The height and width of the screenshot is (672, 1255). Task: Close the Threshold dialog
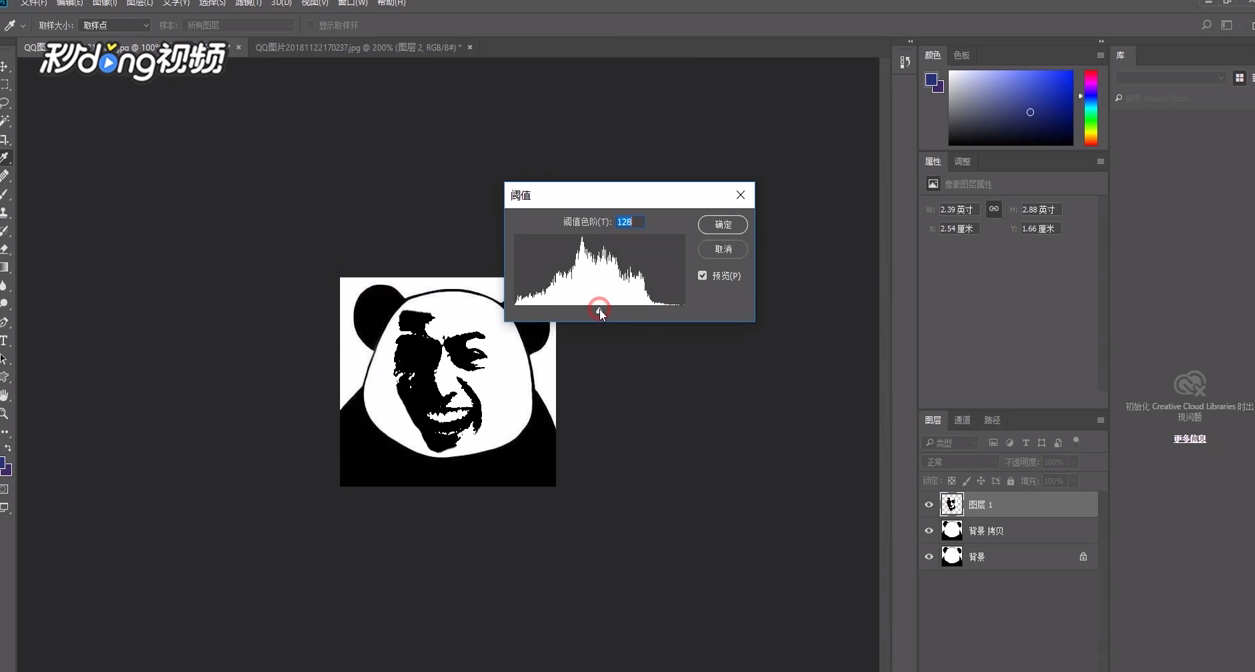740,195
